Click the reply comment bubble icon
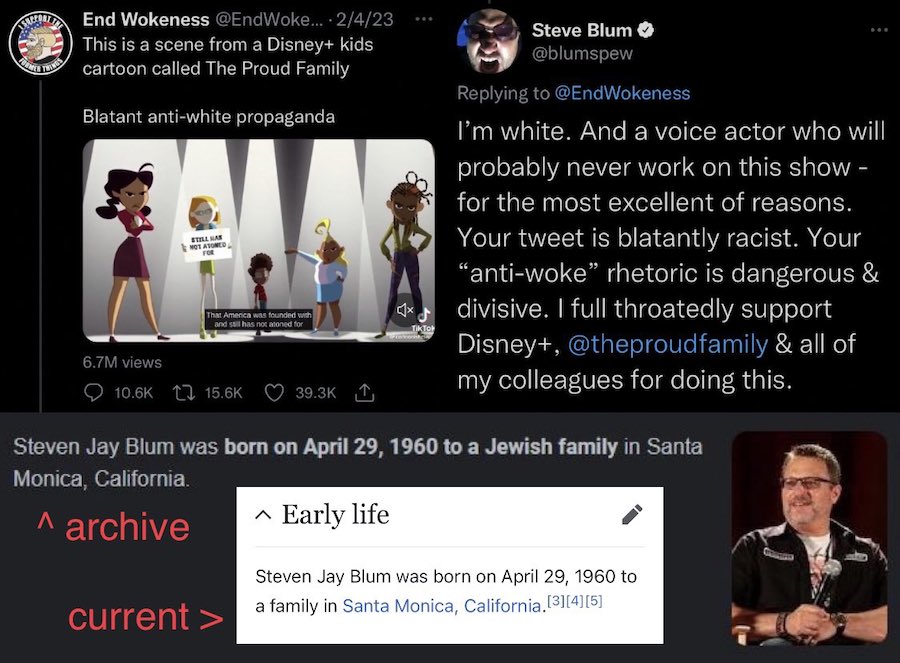 pyautogui.click(x=94, y=392)
